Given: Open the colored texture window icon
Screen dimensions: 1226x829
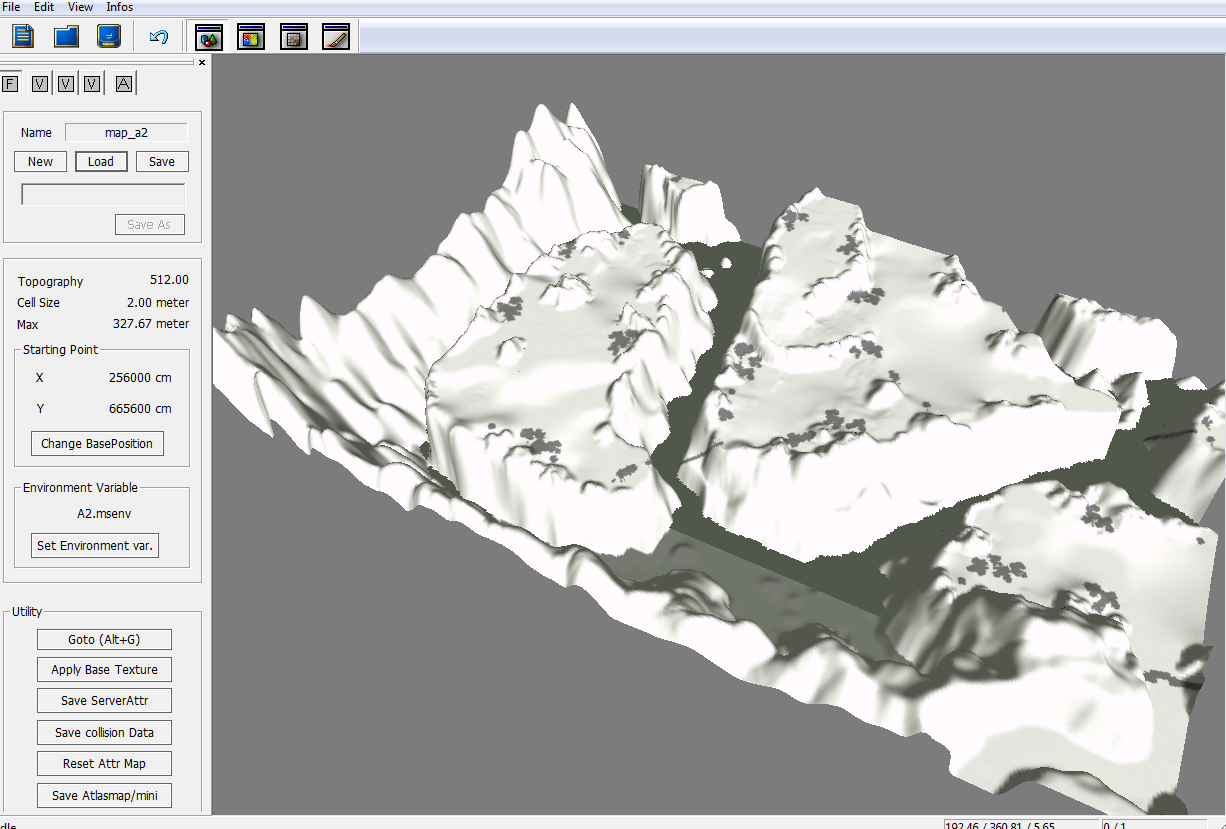Looking at the screenshot, I should 250,38.
